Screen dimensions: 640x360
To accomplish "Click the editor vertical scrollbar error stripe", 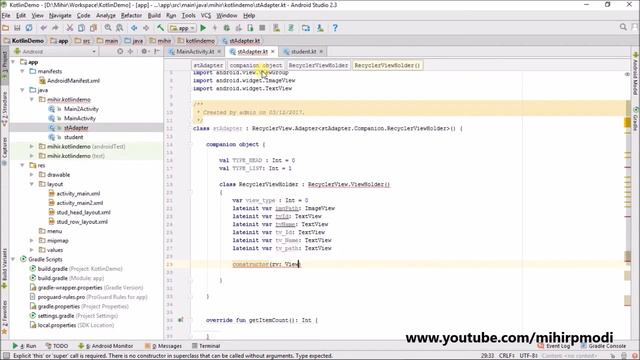I will 628,204.
